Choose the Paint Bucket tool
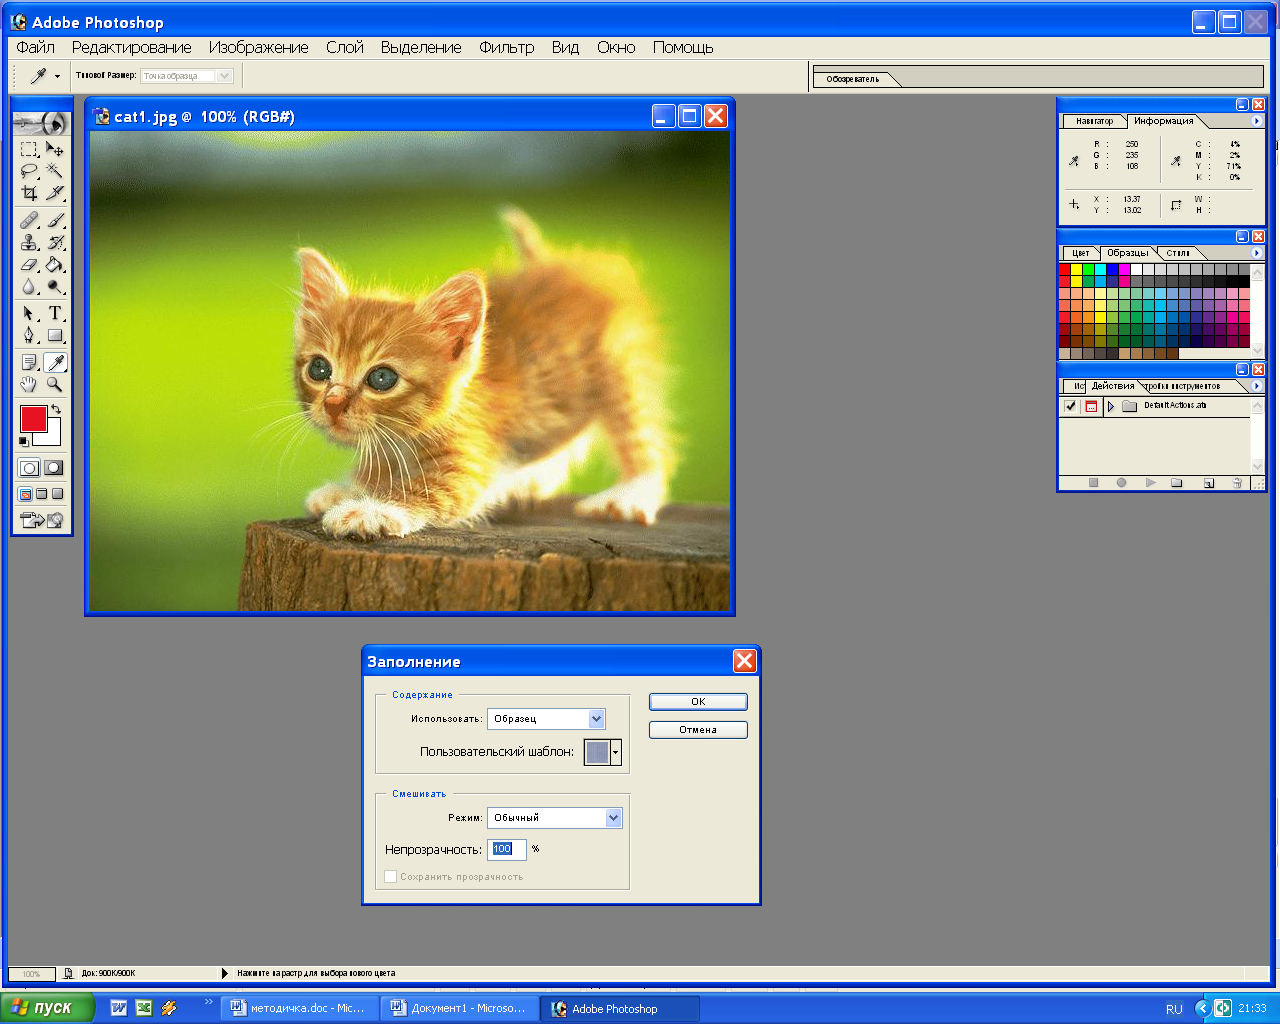 (55, 265)
